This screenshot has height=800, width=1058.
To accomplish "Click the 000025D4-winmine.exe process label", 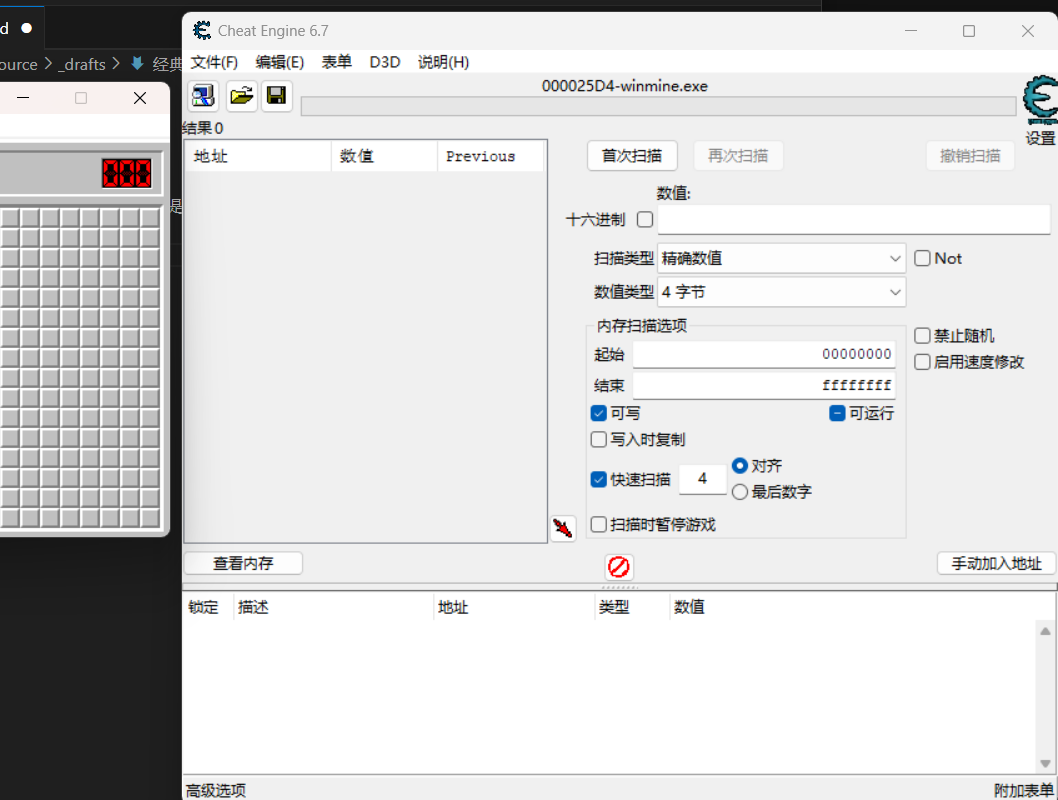I will pyautogui.click(x=625, y=86).
